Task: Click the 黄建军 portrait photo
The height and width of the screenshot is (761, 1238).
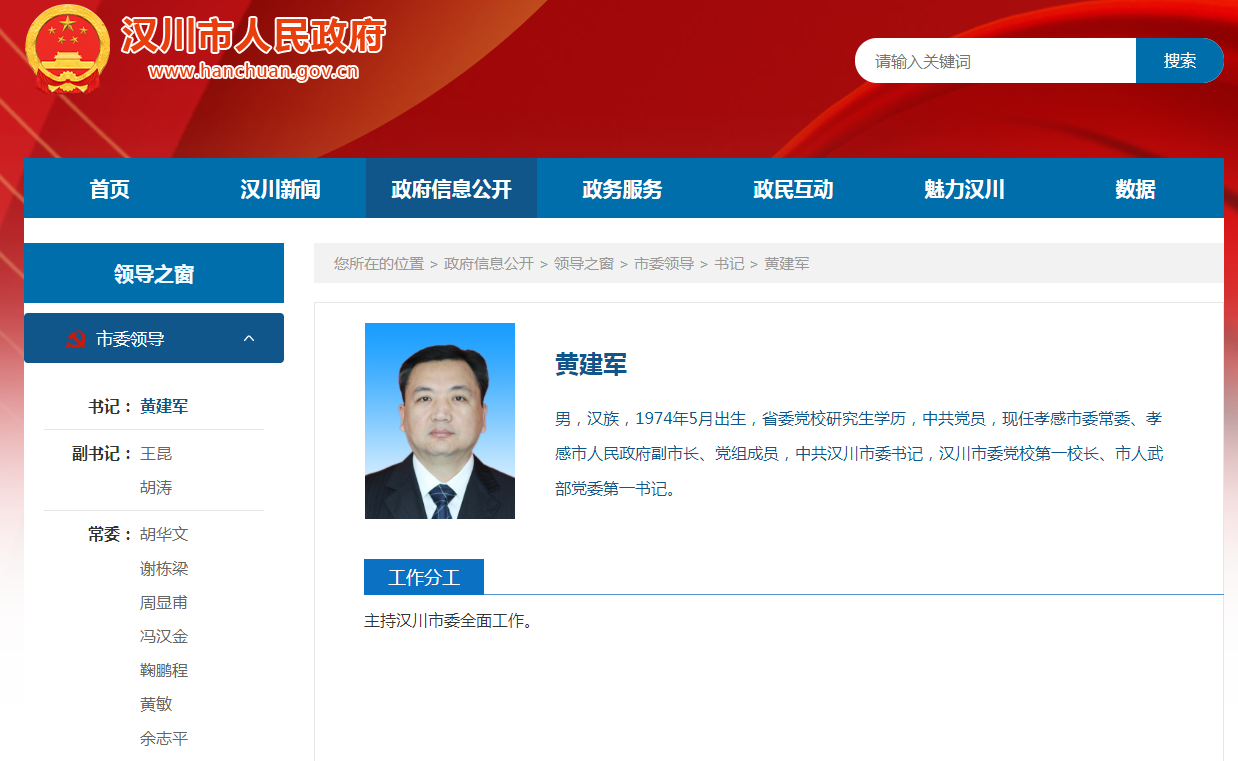Action: click(440, 421)
